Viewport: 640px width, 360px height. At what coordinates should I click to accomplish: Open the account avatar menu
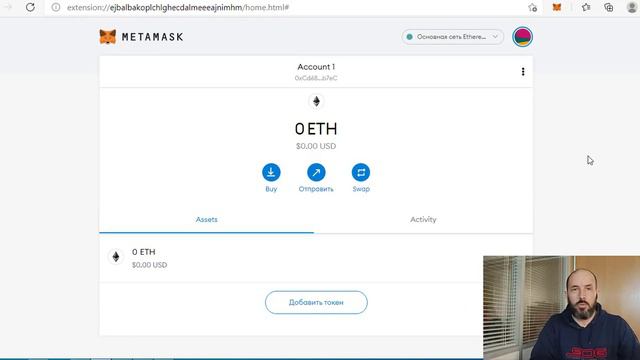pyautogui.click(x=522, y=37)
